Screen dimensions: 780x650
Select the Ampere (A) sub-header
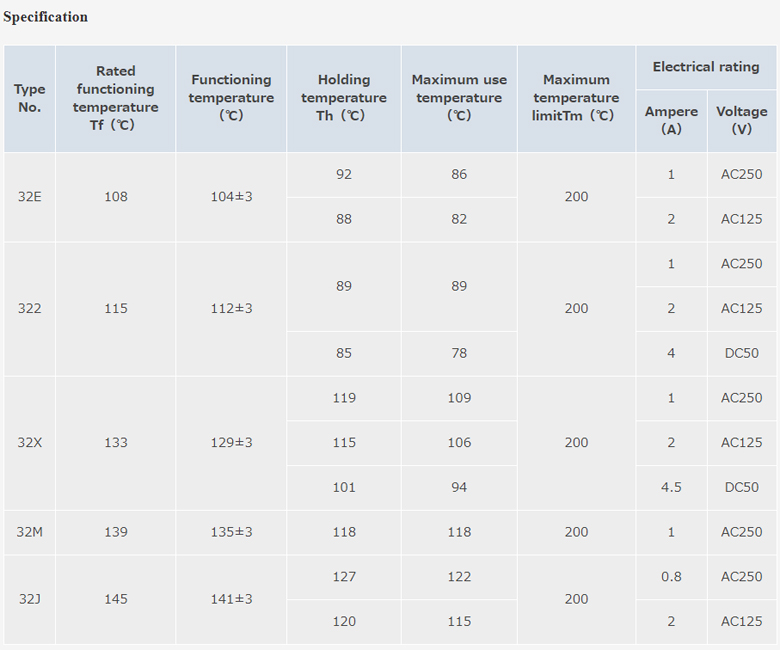pyautogui.click(x=671, y=120)
